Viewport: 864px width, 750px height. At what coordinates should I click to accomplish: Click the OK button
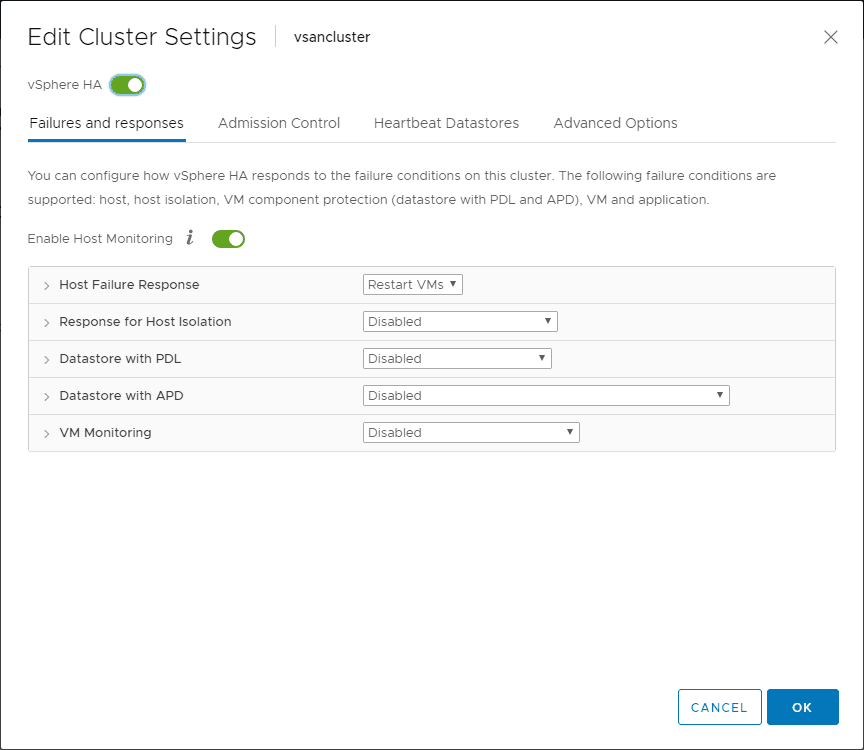click(802, 707)
